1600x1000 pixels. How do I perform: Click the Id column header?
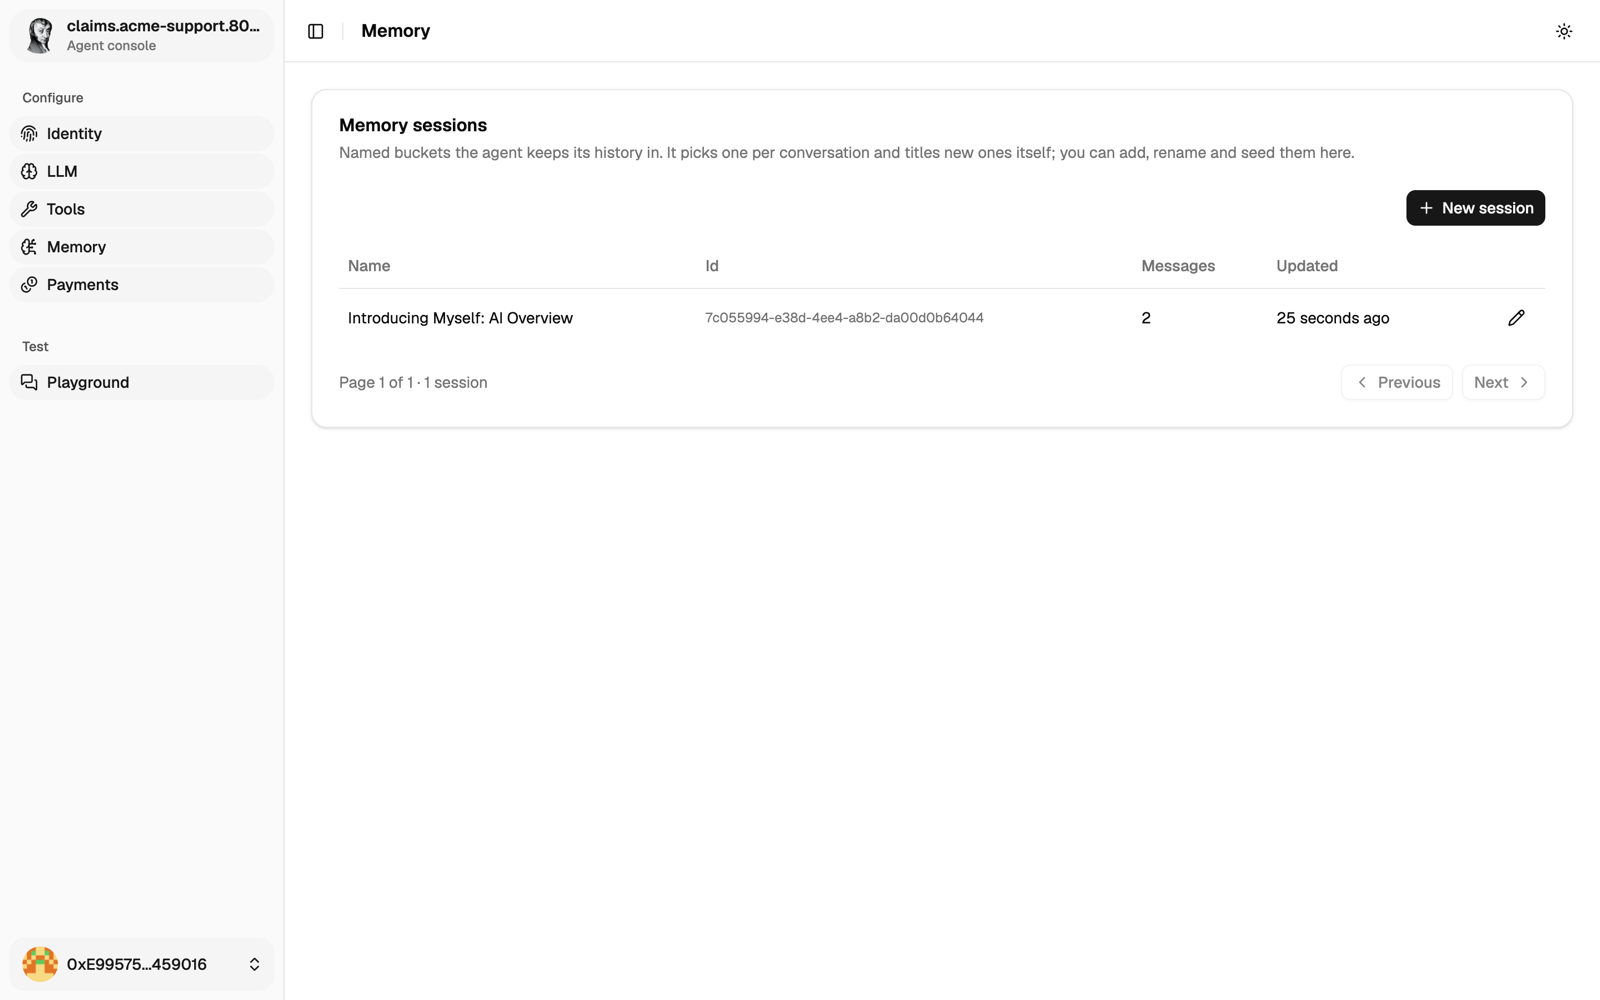[x=712, y=266]
